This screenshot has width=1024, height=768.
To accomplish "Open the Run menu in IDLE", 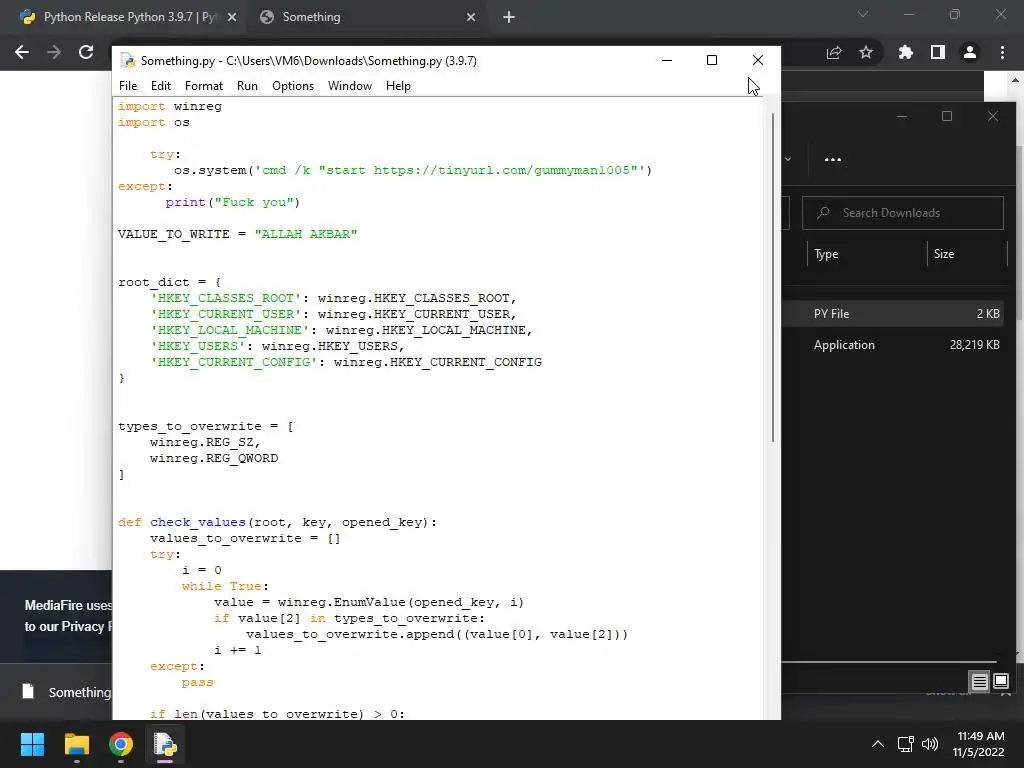I will click(247, 86).
